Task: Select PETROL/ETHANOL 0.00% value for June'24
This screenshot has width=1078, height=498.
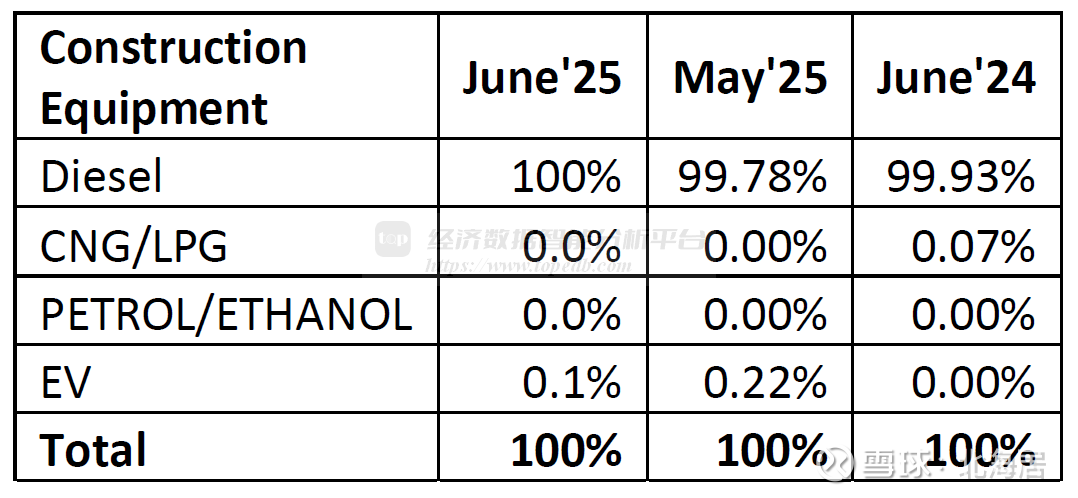Action: [x=973, y=315]
